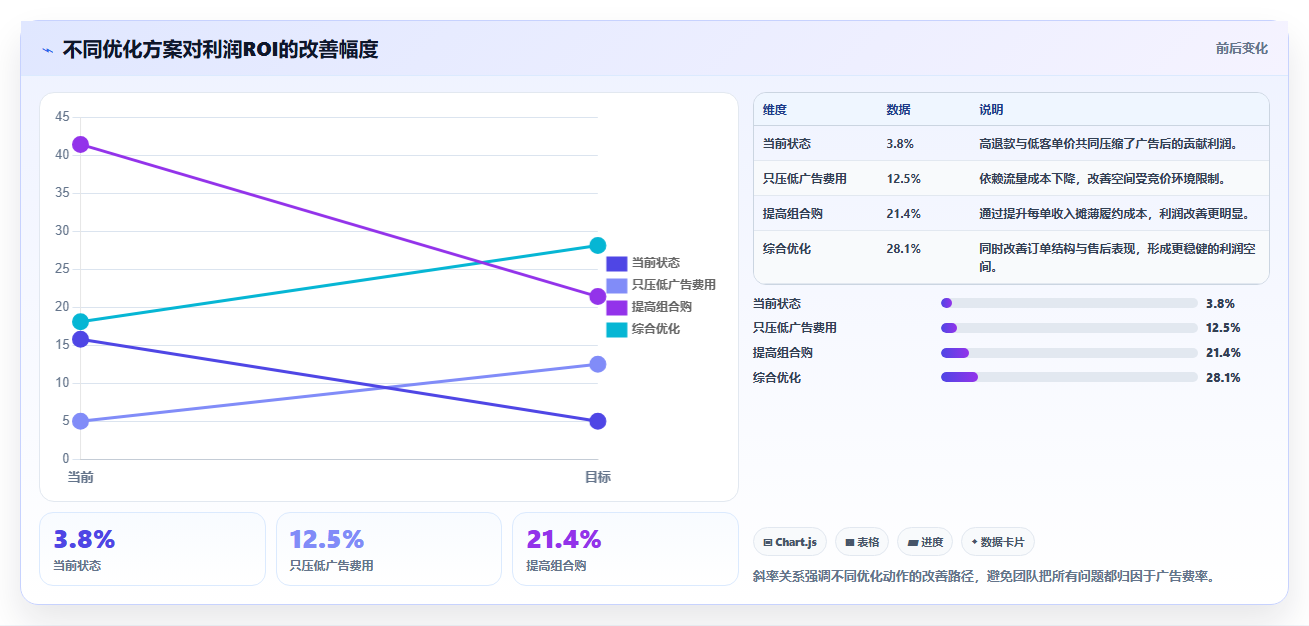This screenshot has height=626, width=1309.
Task: Click the cyan 综合优化 data point at 当前
Action: click(x=81, y=322)
